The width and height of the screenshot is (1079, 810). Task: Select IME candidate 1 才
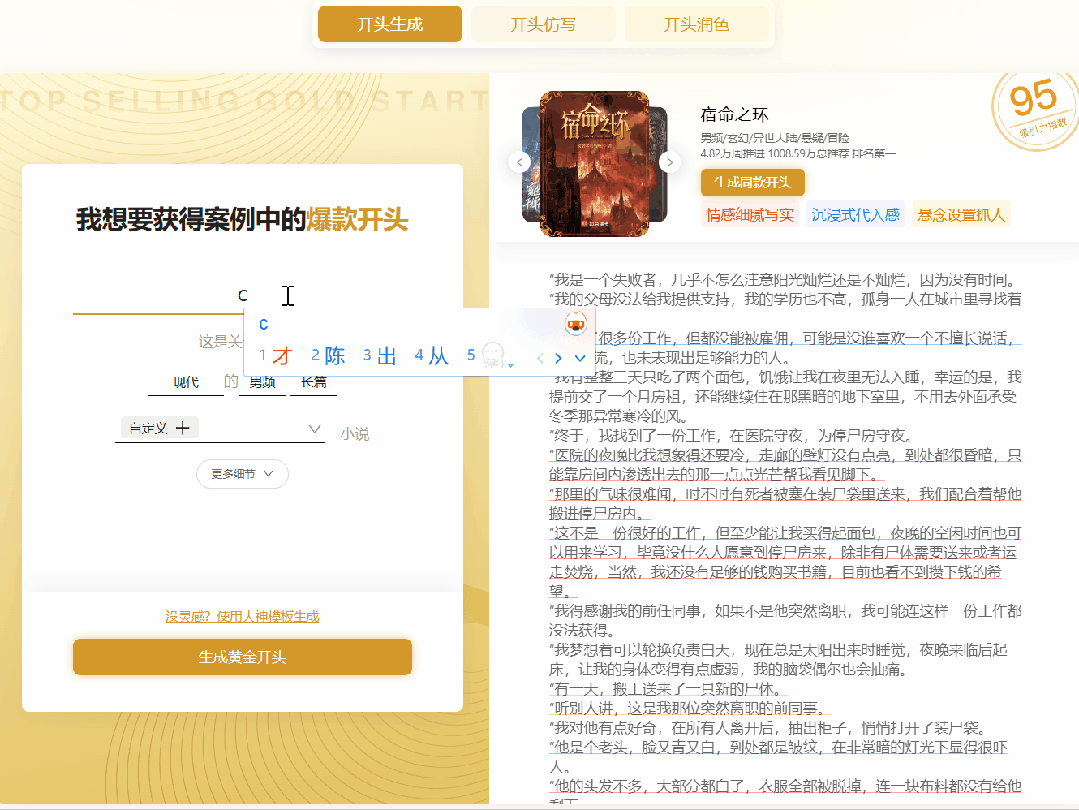276,356
